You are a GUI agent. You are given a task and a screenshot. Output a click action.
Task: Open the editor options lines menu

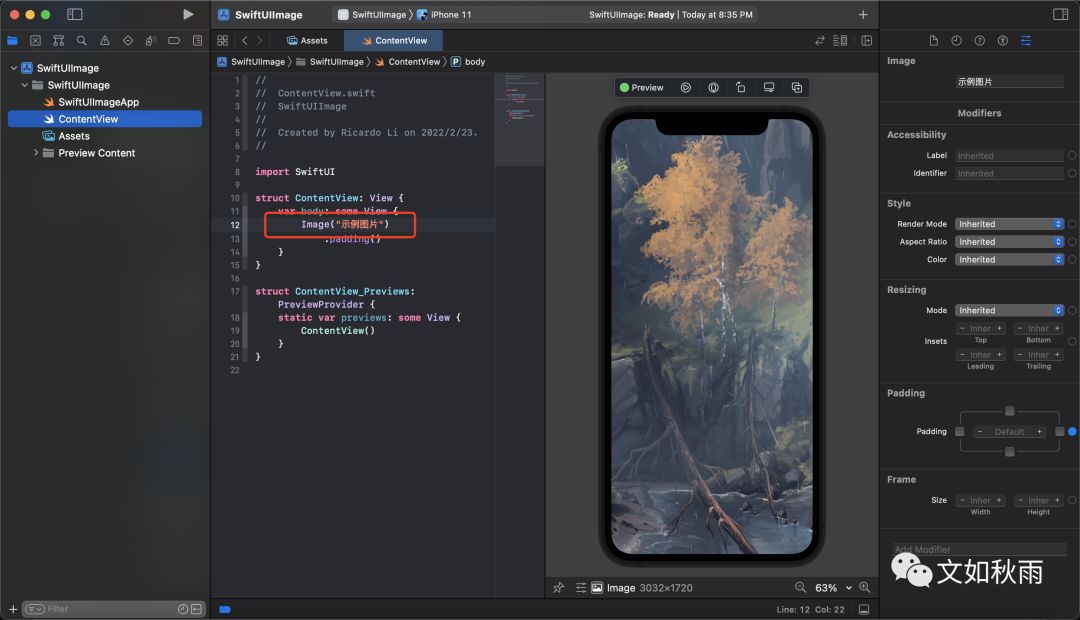click(840, 41)
